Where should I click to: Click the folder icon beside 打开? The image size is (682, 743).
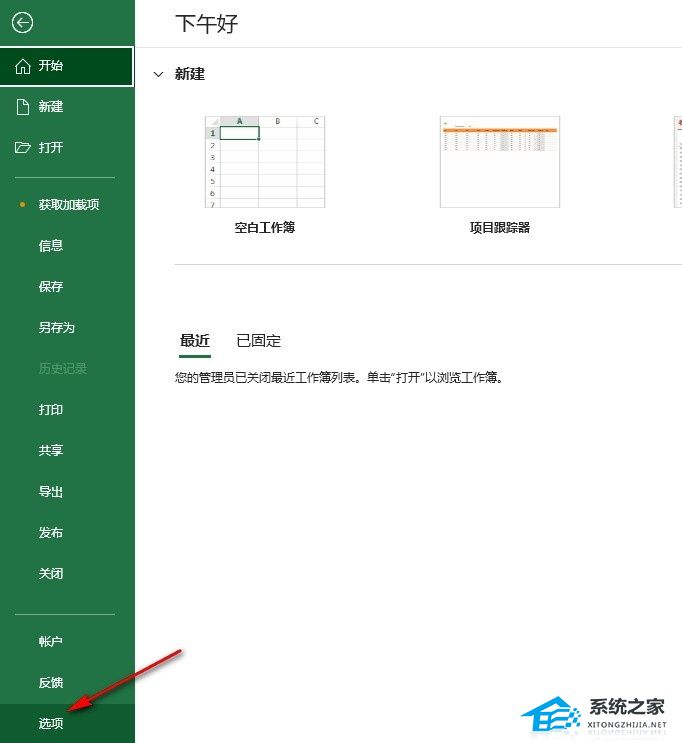(x=22, y=147)
